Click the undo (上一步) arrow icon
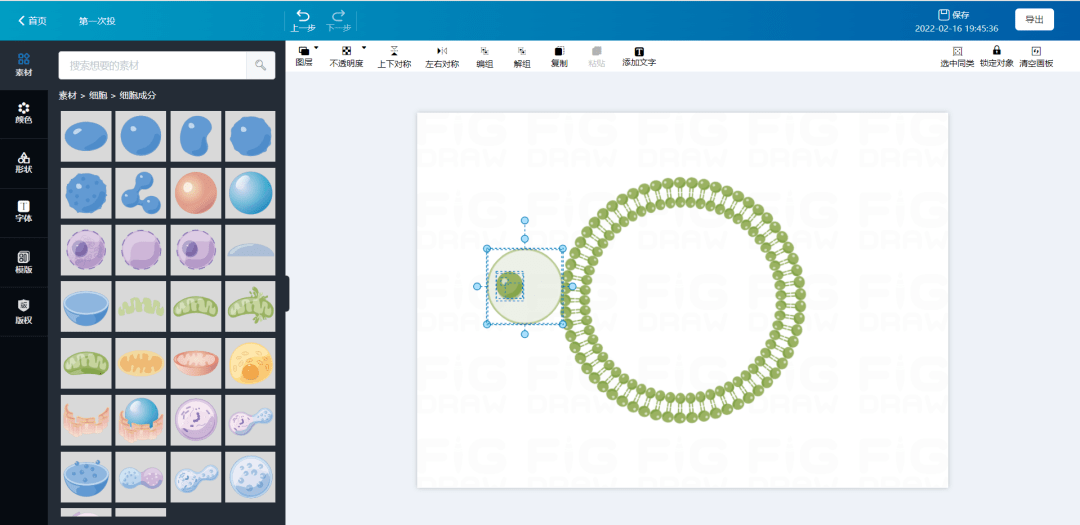1080x525 pixels. (x=303, y=16)
